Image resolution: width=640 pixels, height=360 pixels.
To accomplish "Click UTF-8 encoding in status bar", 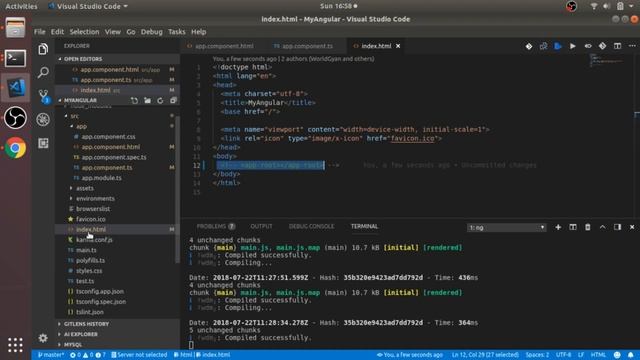I will click(x=564, y=355).
